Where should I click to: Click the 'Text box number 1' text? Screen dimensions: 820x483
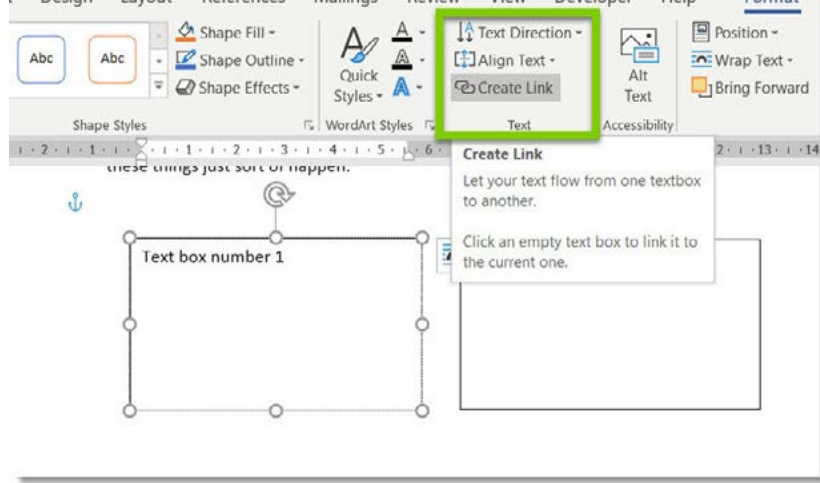click(213, 257)
